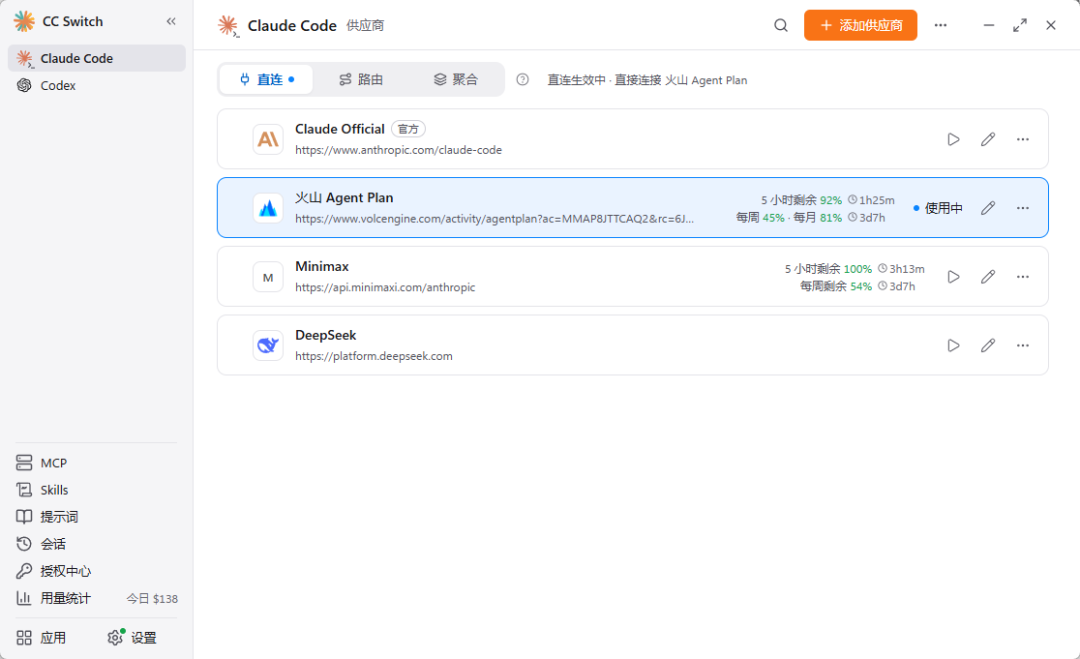Image resolution: width=1080 pixels, height=659 pixels.
Task: Edit the 火山 Agent Plan provider
Action: (x=988, y=208)
